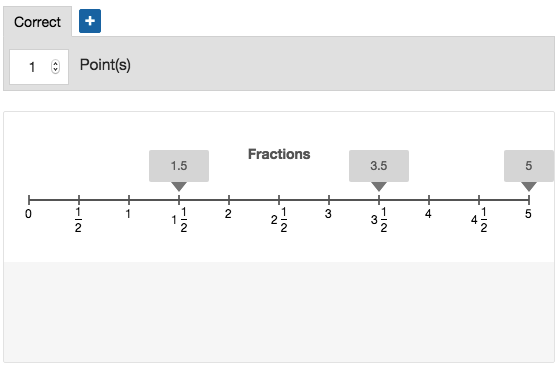Viewport: 559px width, 370px height.
Task: Click the 1/2 tick on number line
Action: point(79,200)
